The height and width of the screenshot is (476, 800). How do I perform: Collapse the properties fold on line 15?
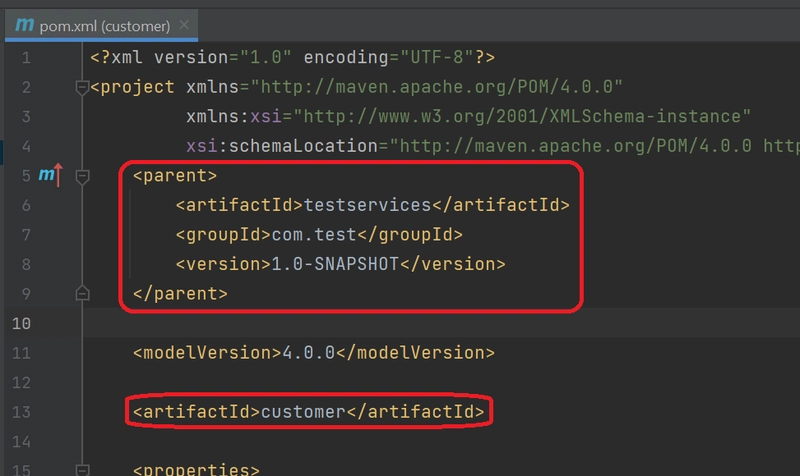82,469
